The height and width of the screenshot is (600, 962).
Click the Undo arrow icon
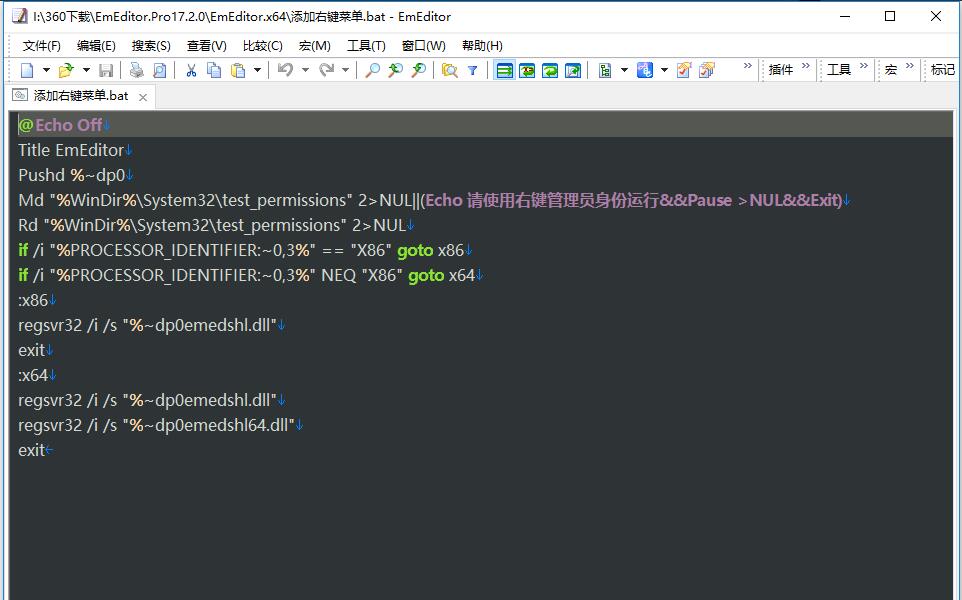point(285,70)
